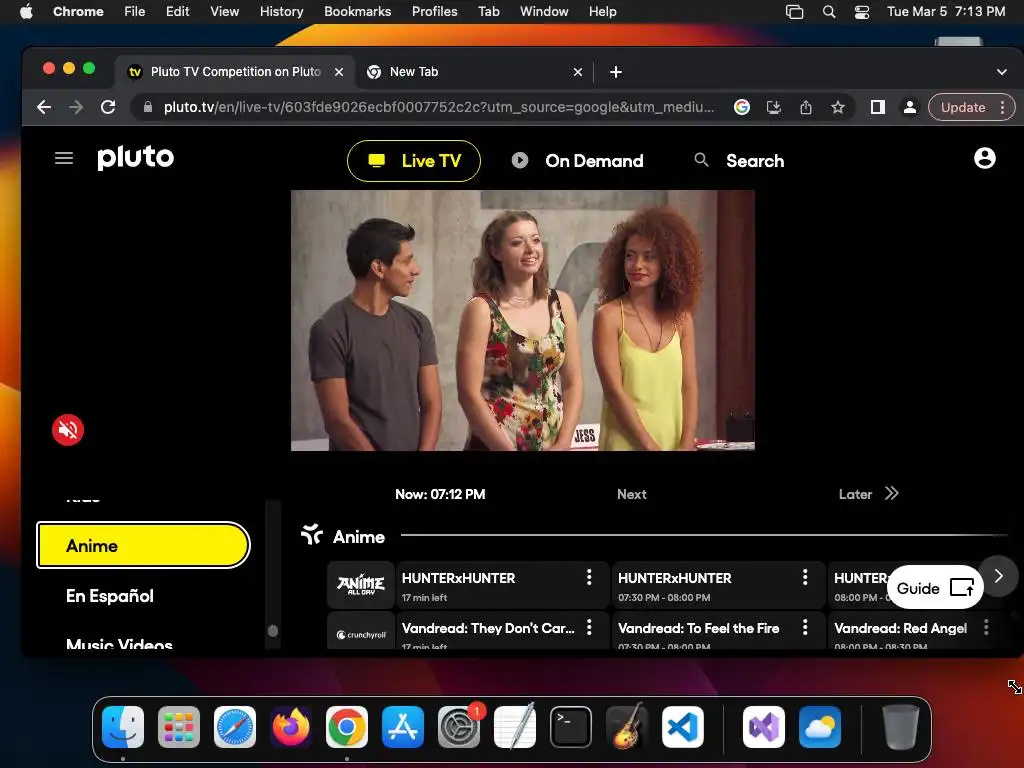Open GarageBand from the dock
Image resolution: width=1024 pixels, height=768 pixels.
coord(627,727)
